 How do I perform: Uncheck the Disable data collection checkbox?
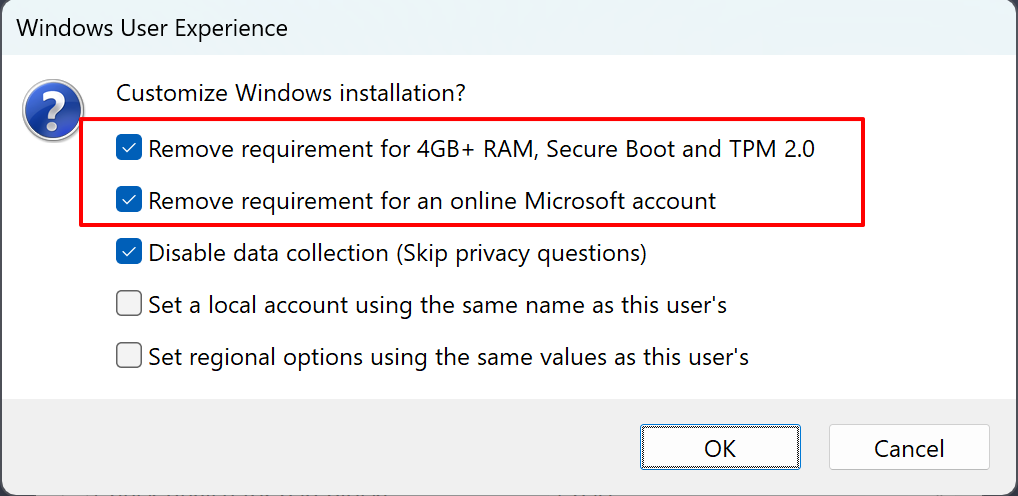(x=128, y=253)
